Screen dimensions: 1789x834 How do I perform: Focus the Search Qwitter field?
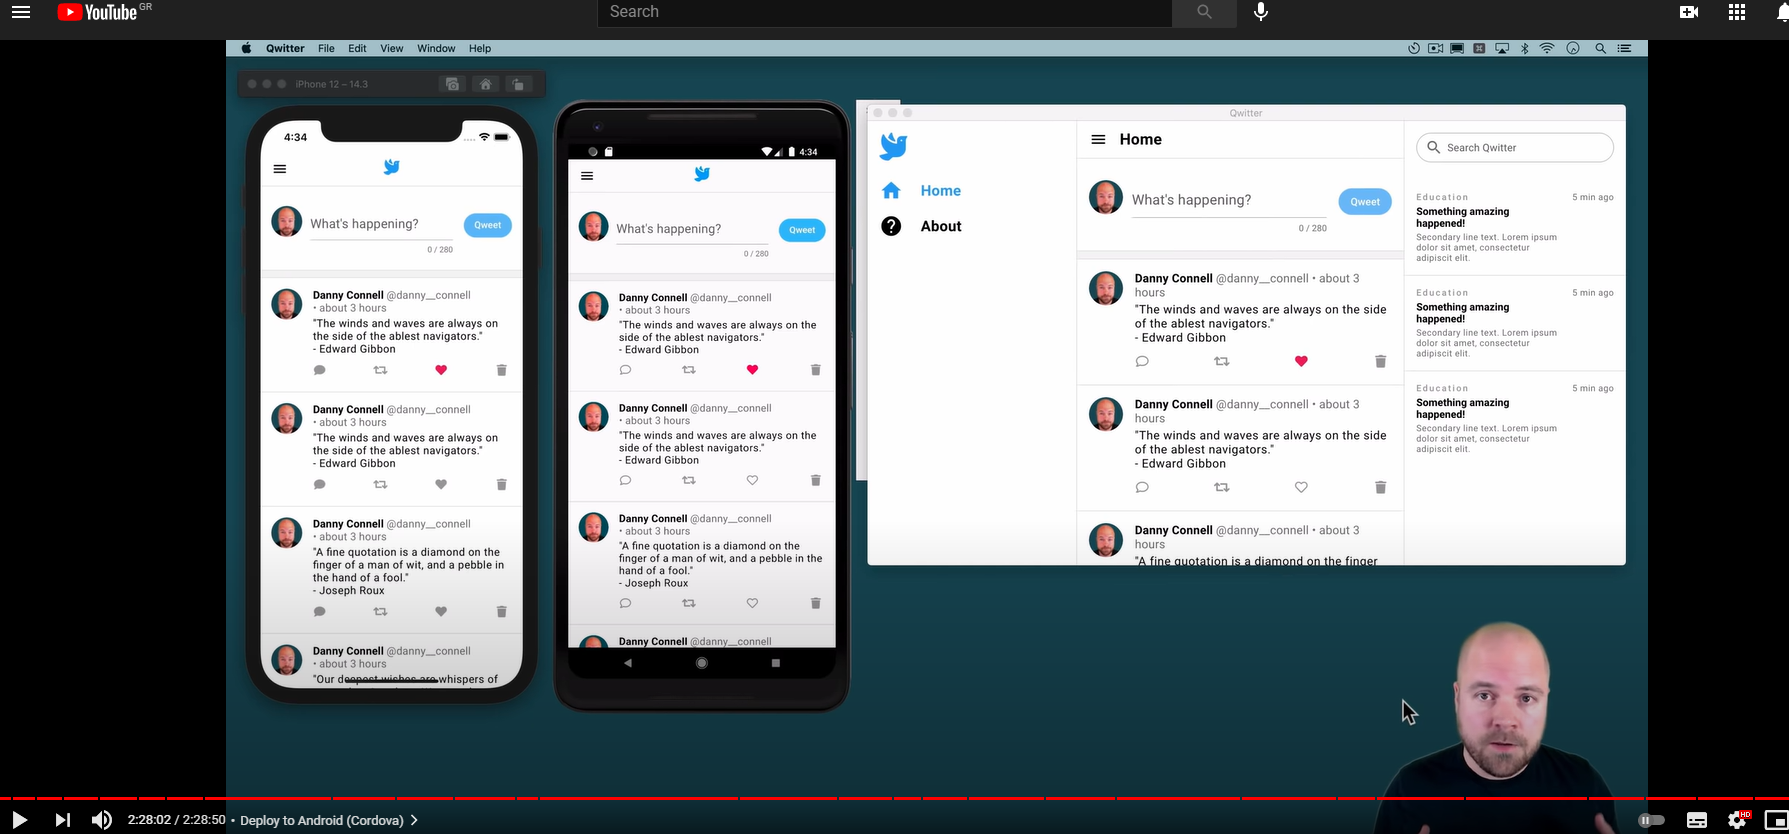1515,147
